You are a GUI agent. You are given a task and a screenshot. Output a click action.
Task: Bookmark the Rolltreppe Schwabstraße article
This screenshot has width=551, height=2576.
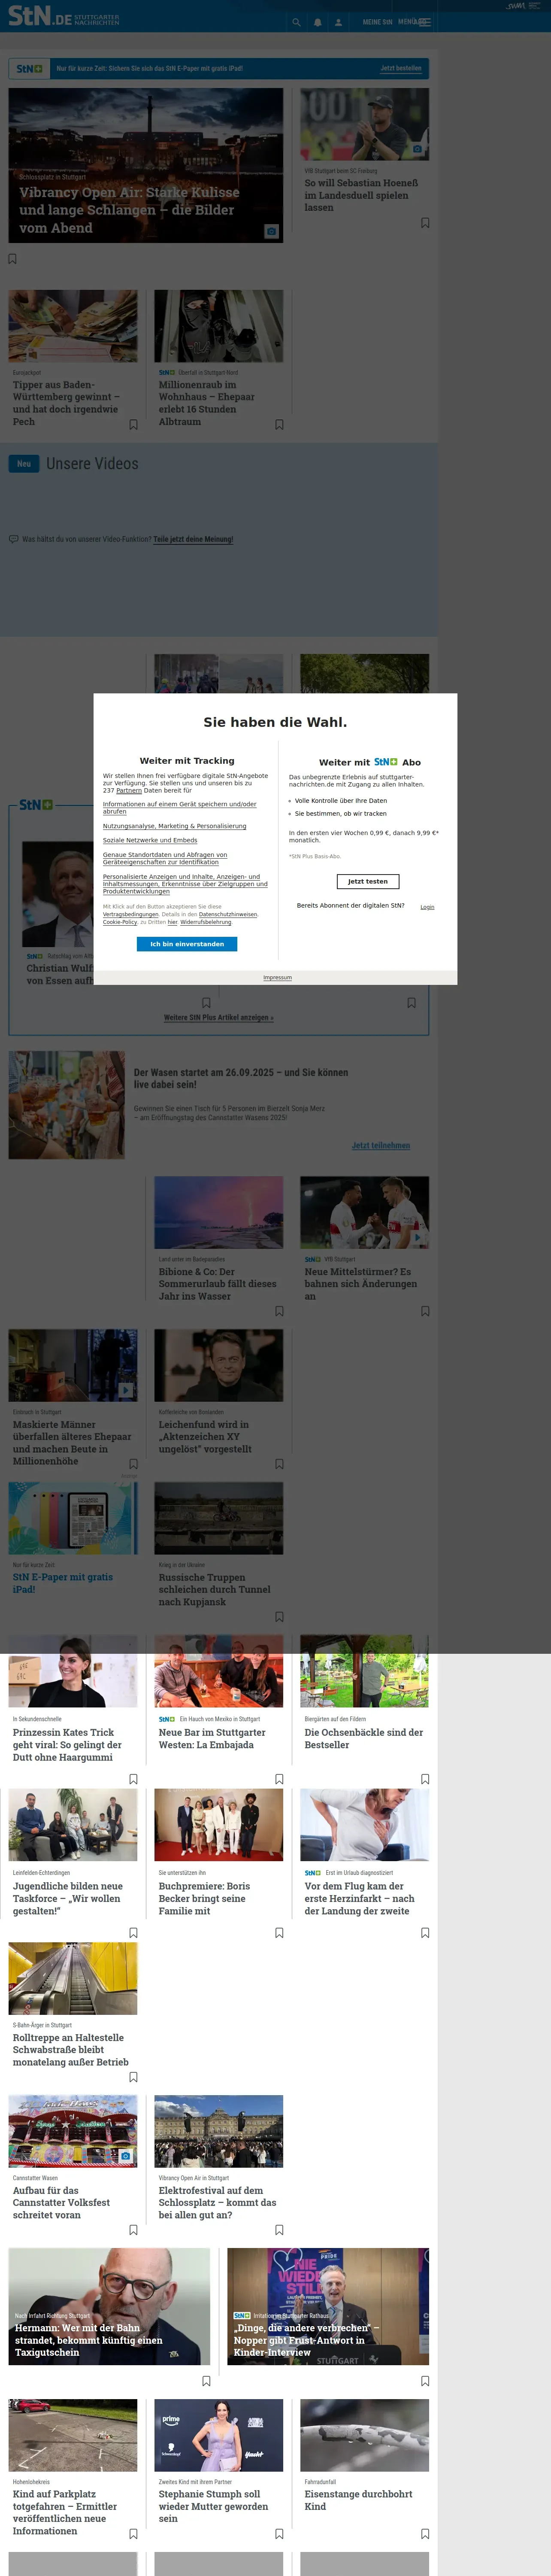click(133, 2077)
